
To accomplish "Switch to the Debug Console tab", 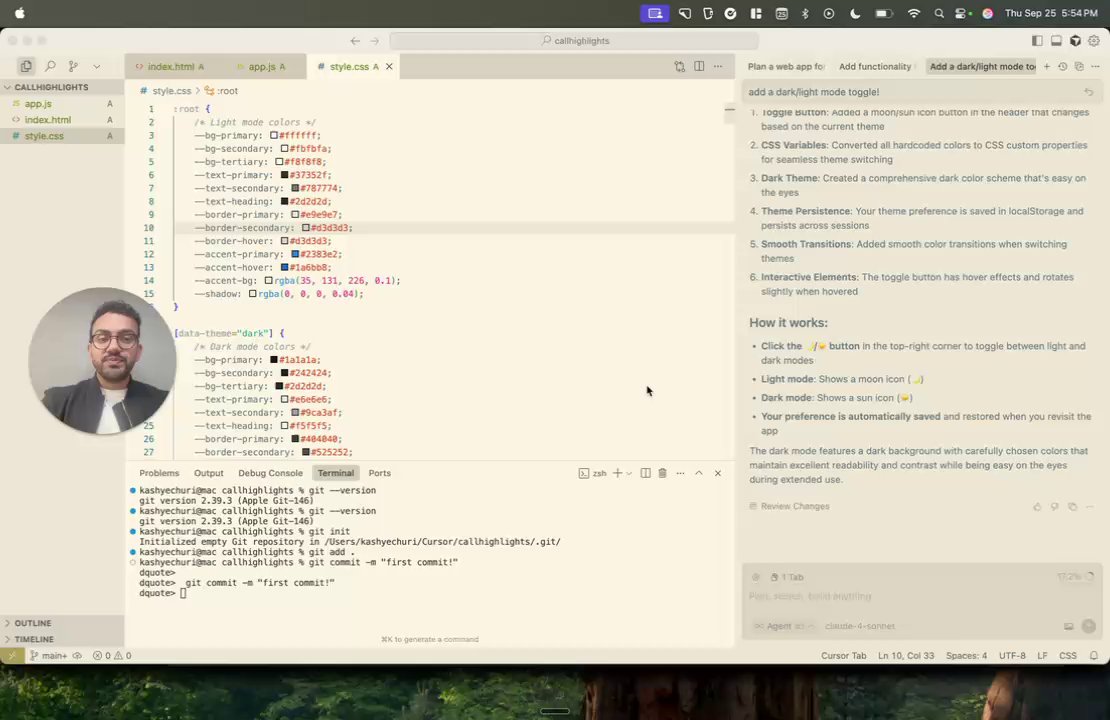I will (270, 473).
